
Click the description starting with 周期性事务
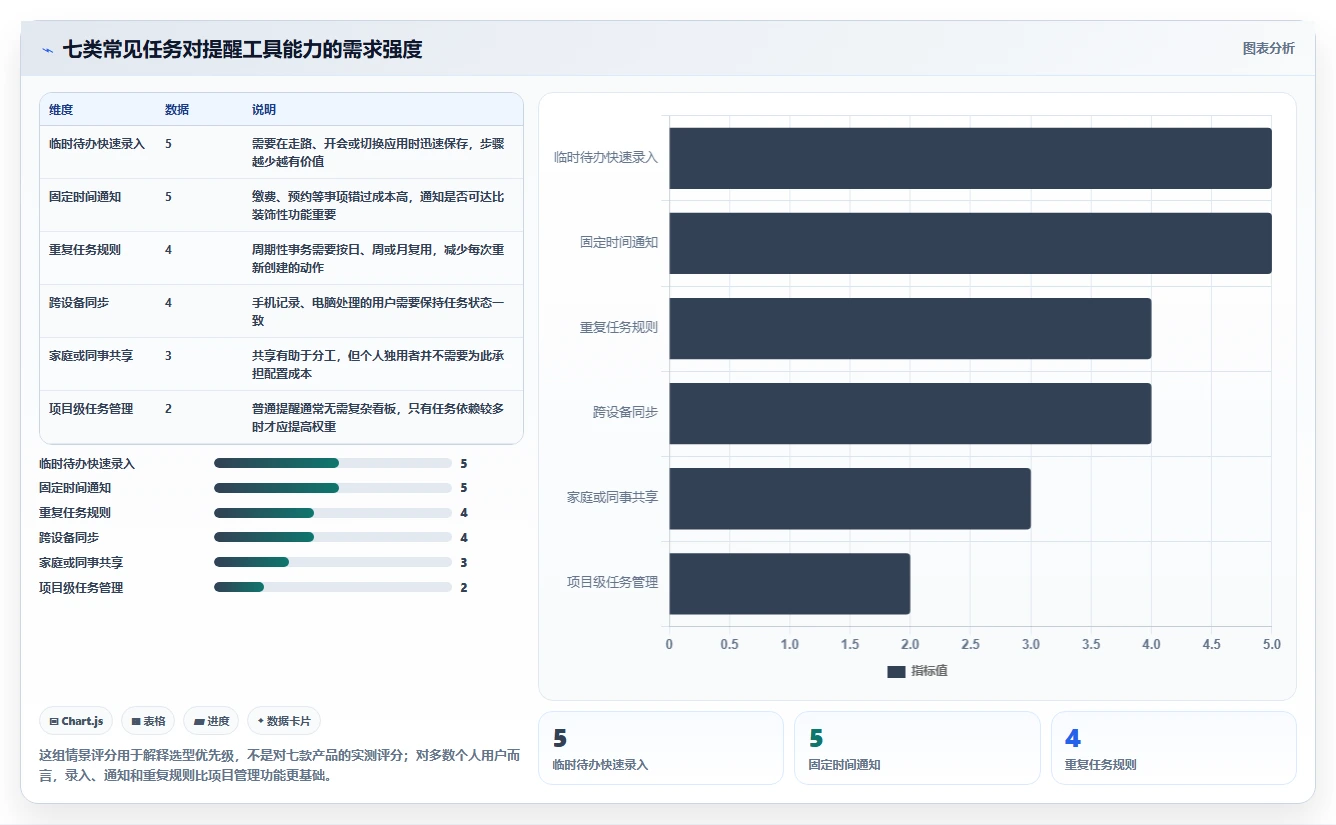(378, 259)
